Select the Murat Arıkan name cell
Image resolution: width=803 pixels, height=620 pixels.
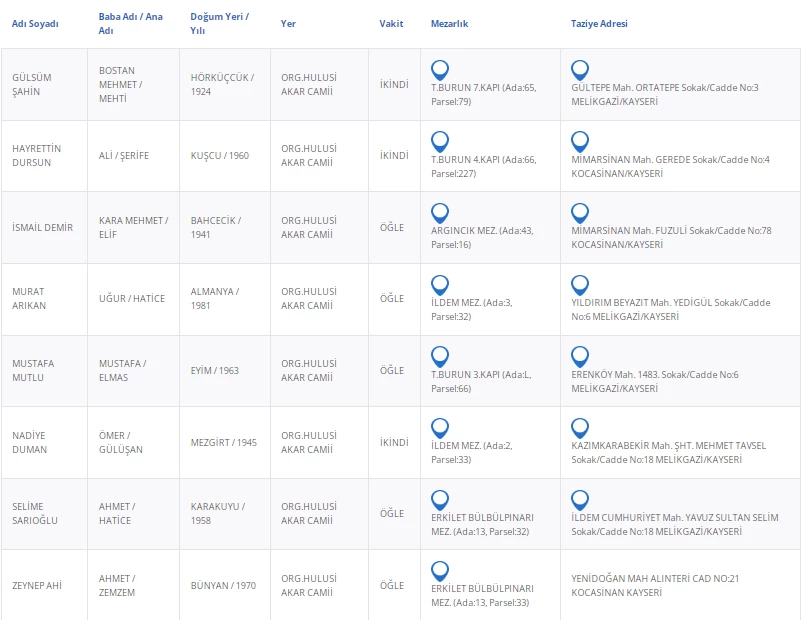29,298
